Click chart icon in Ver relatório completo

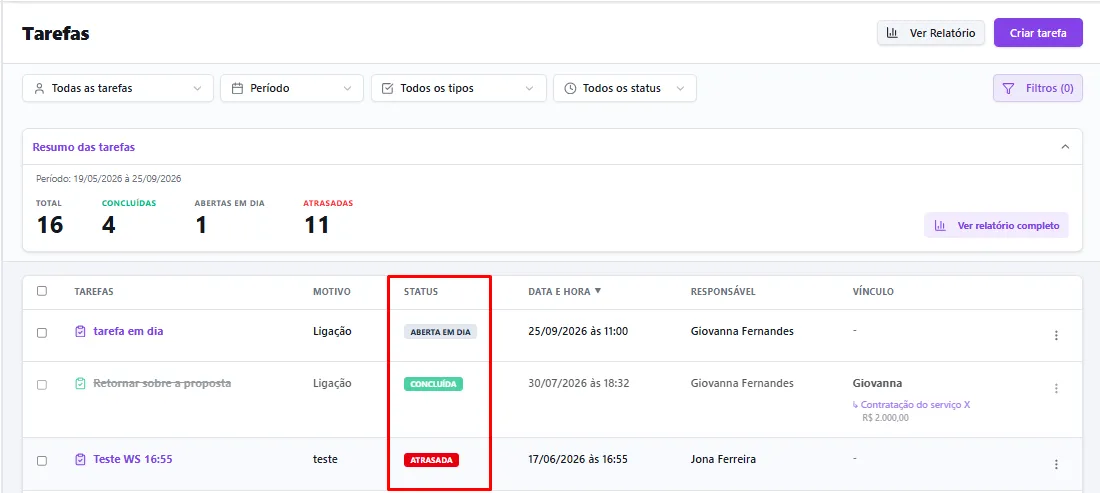939,226
